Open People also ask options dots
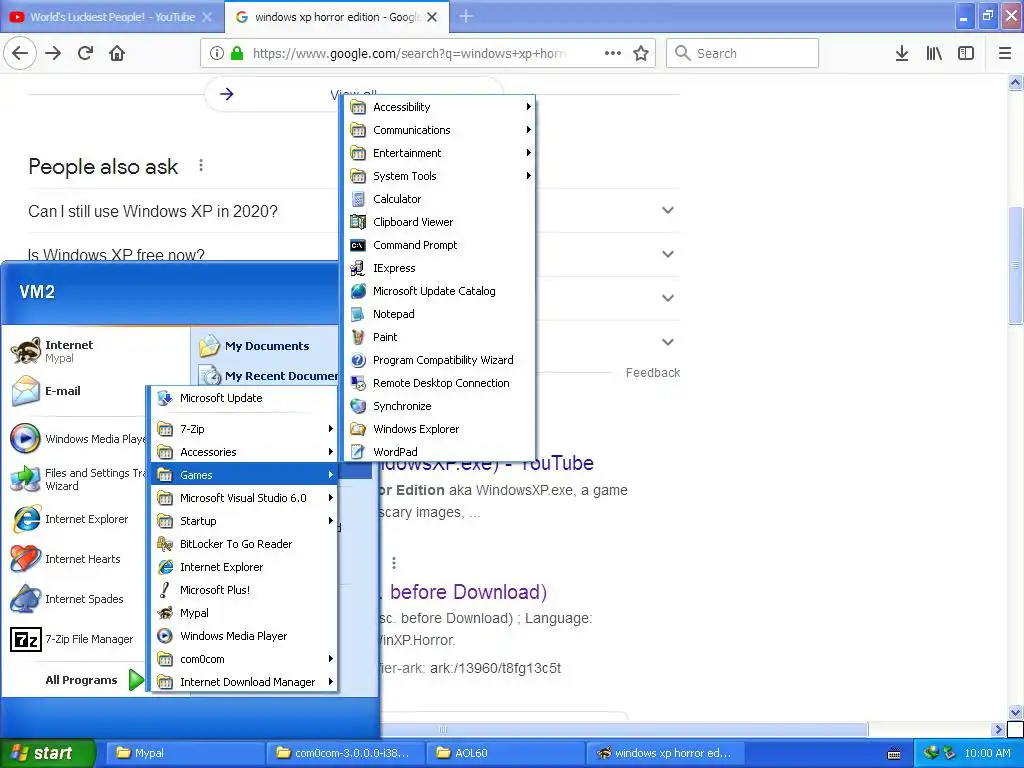 pyautogui.click(x=201, y=166)
